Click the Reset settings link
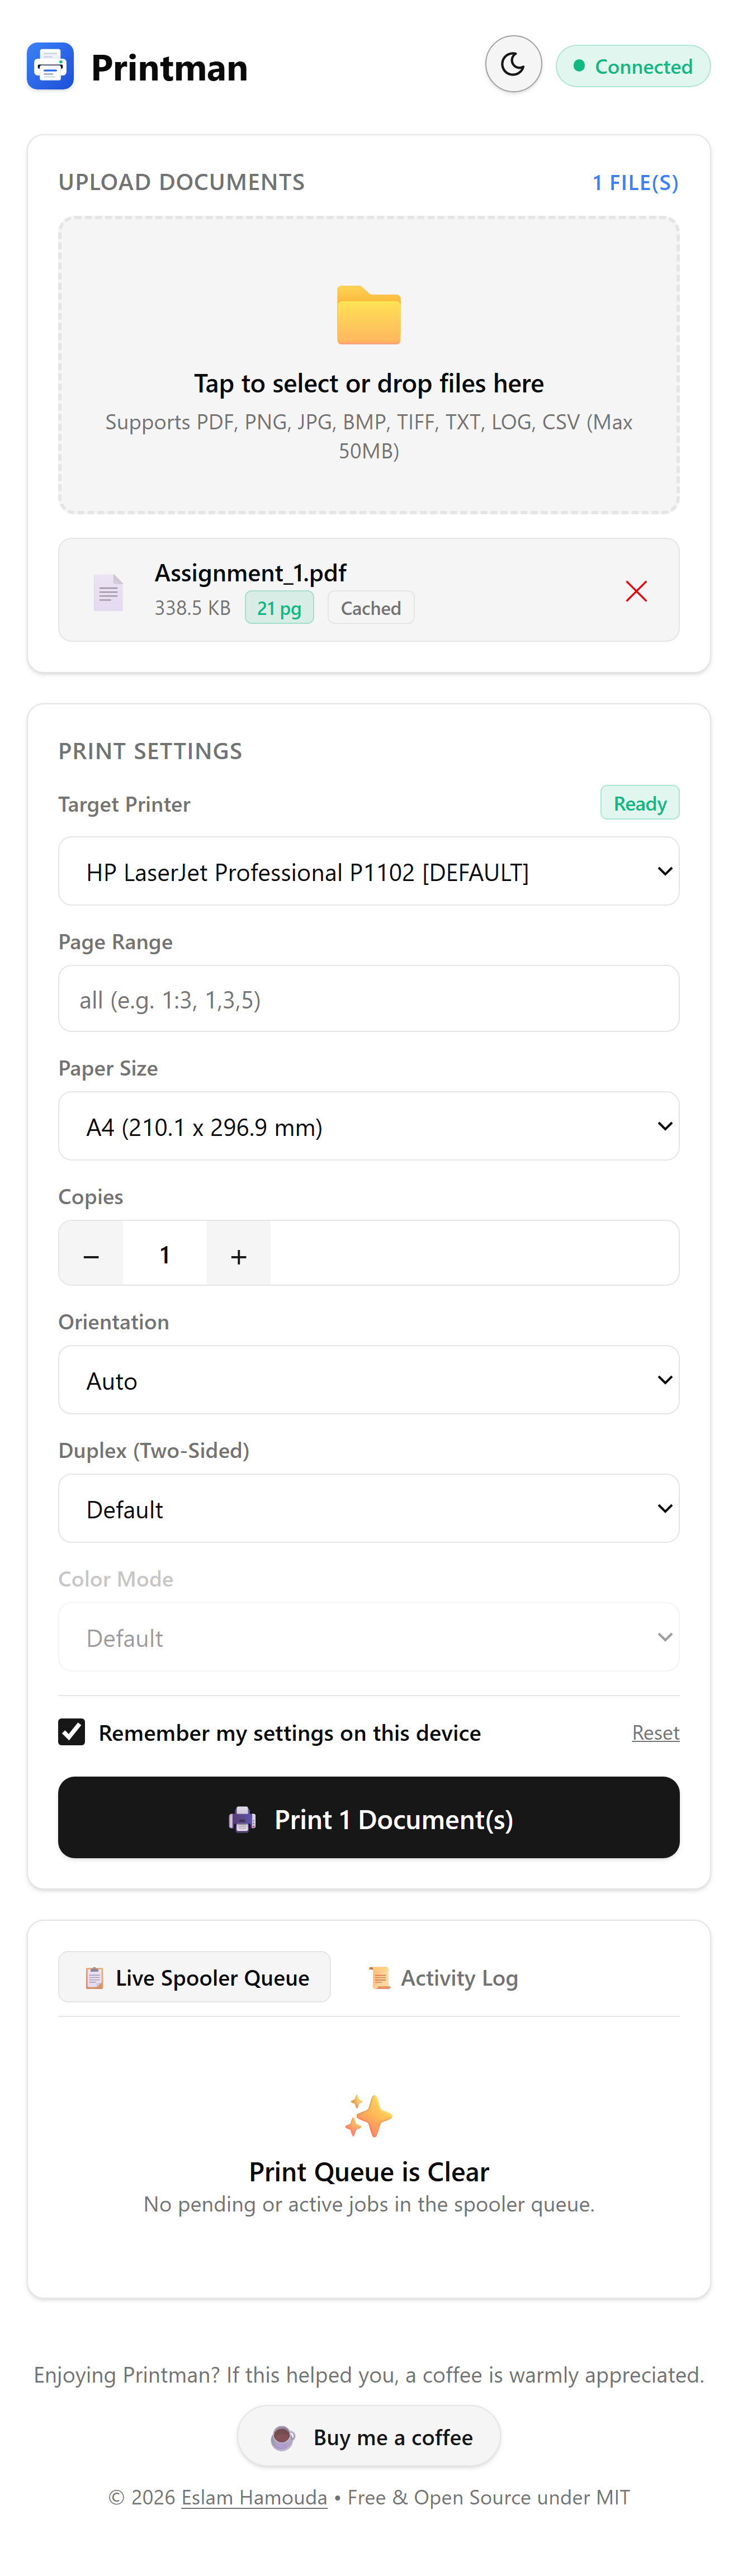This screenshot has height=2576, width=738. [656, 1733]
